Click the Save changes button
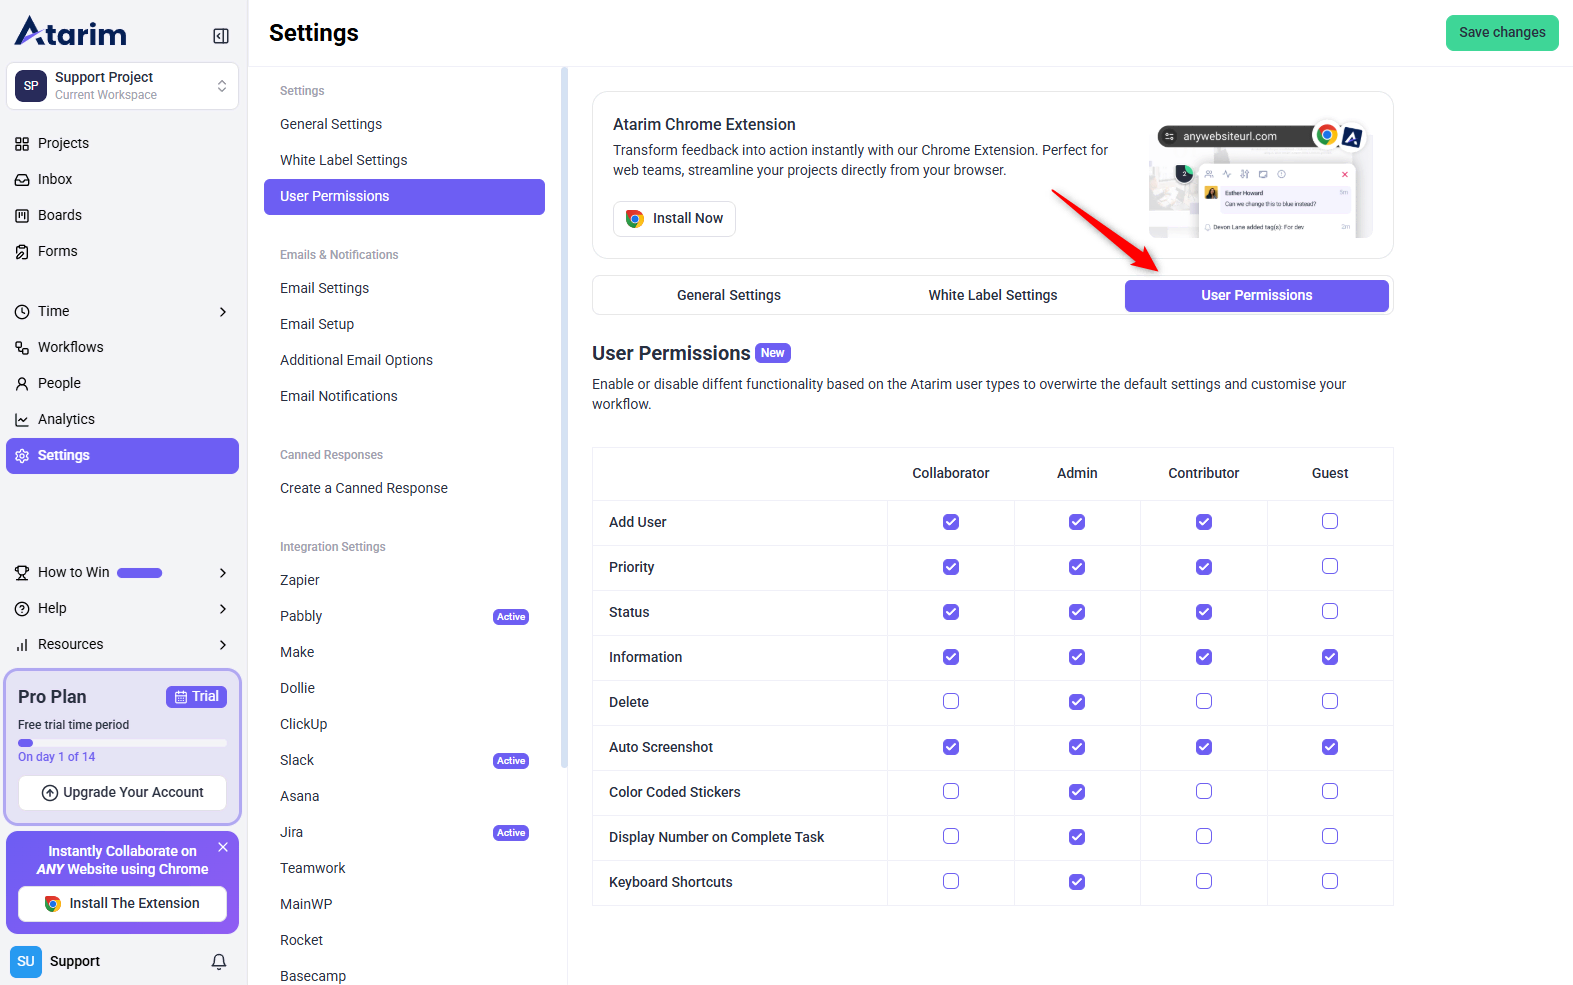 tap(1501, 33)
